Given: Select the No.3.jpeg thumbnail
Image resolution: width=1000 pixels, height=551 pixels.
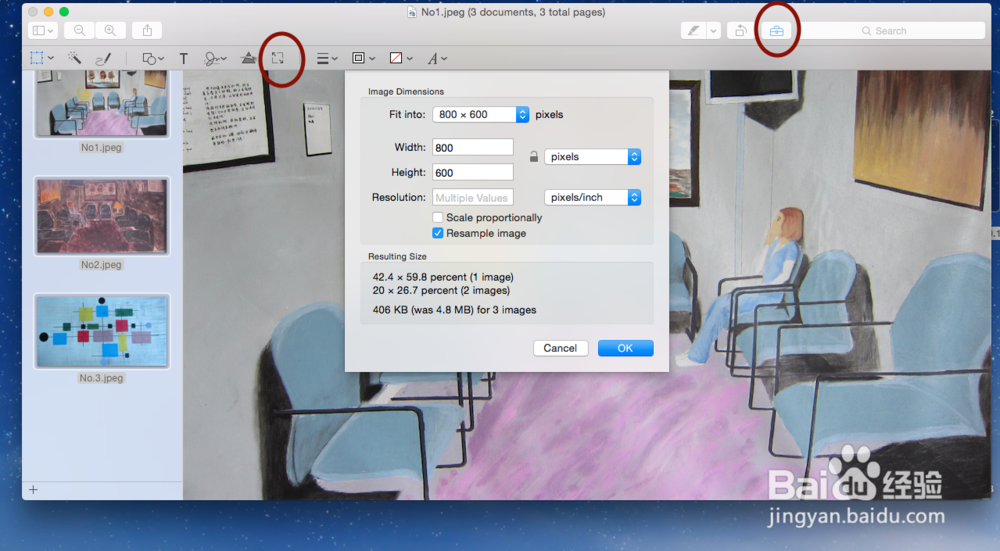Looking at the screenshot, I should click(102, 332).
